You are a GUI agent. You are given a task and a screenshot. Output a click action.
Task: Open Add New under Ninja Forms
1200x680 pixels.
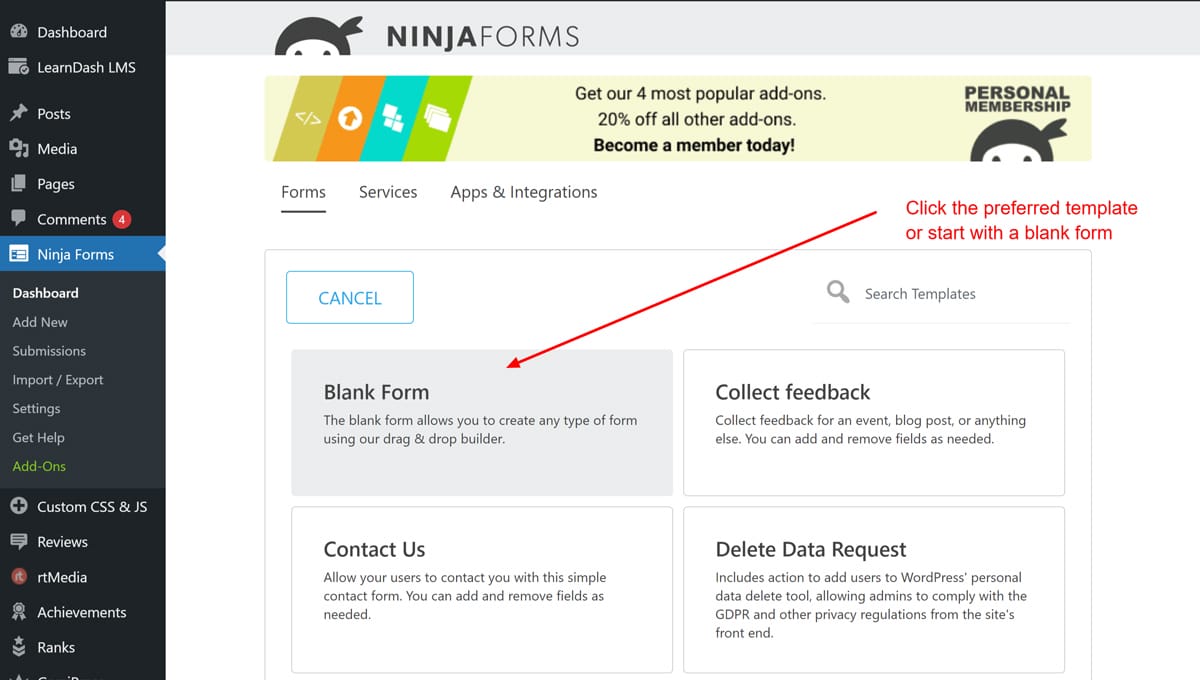point(40,322)
